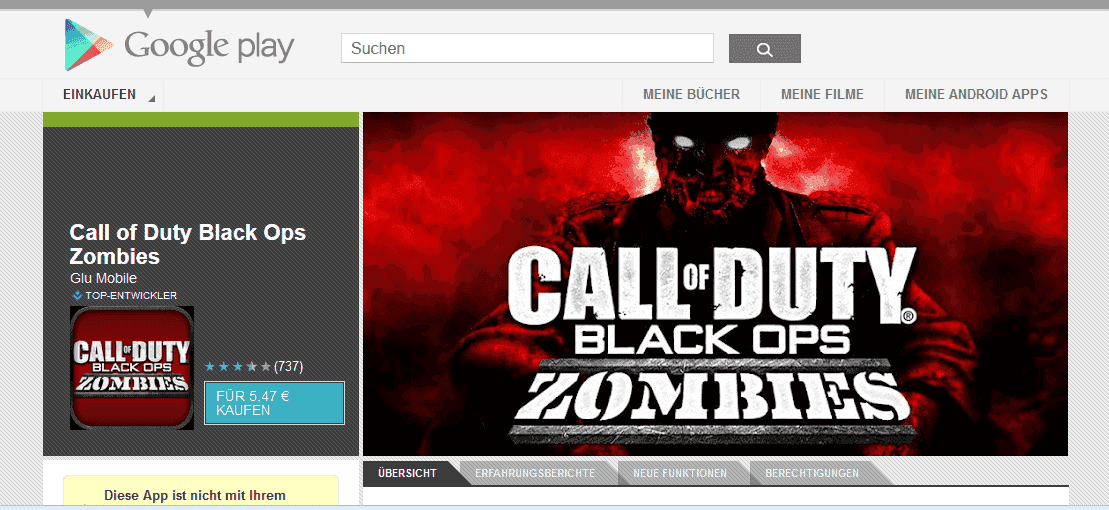Screen dimensions: 1109x510
Task: Switch to the Neue Funktionen tab
Action: pos(680,473)
